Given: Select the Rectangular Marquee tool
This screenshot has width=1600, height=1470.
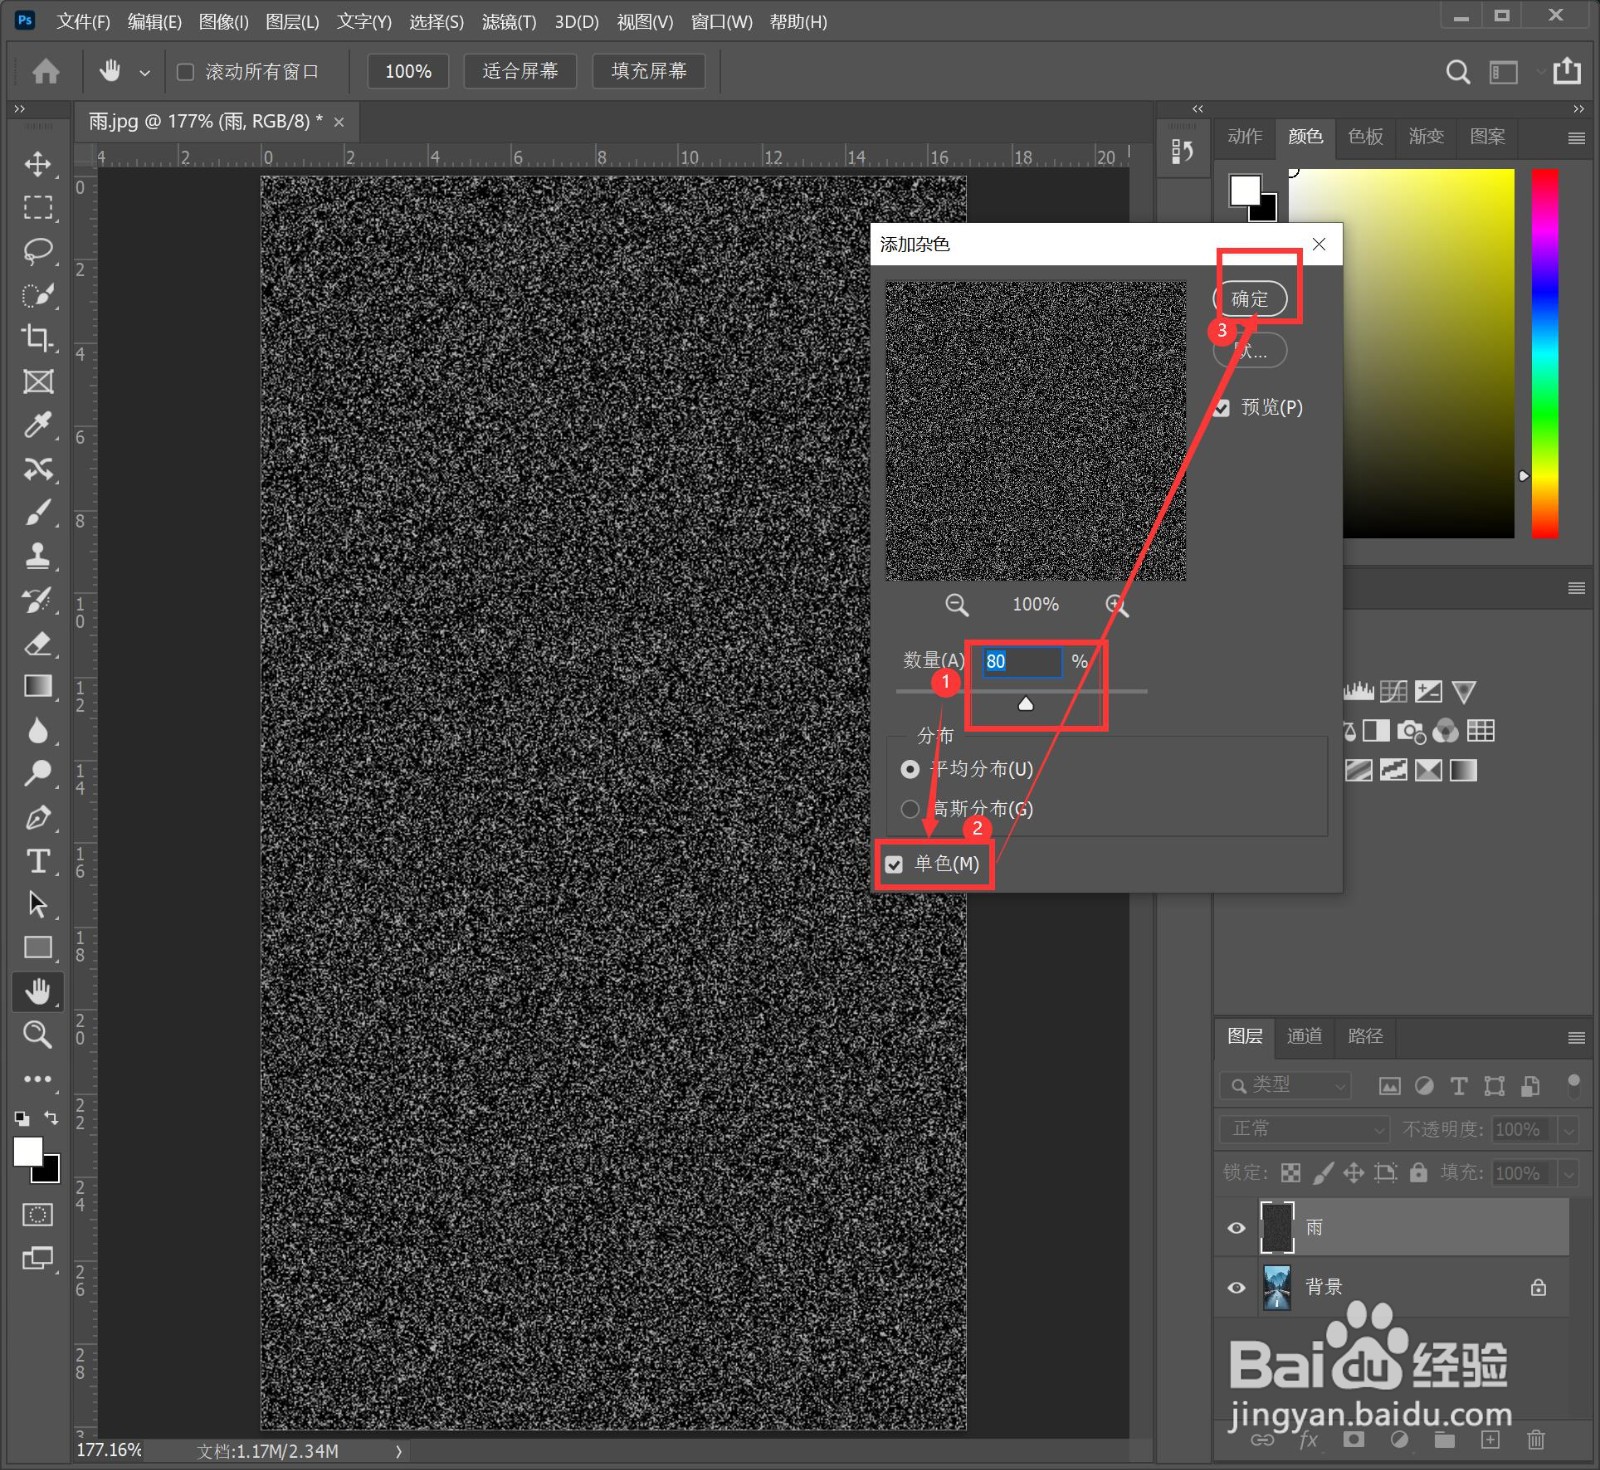Looking at the screenshot, I should [38, 207].
